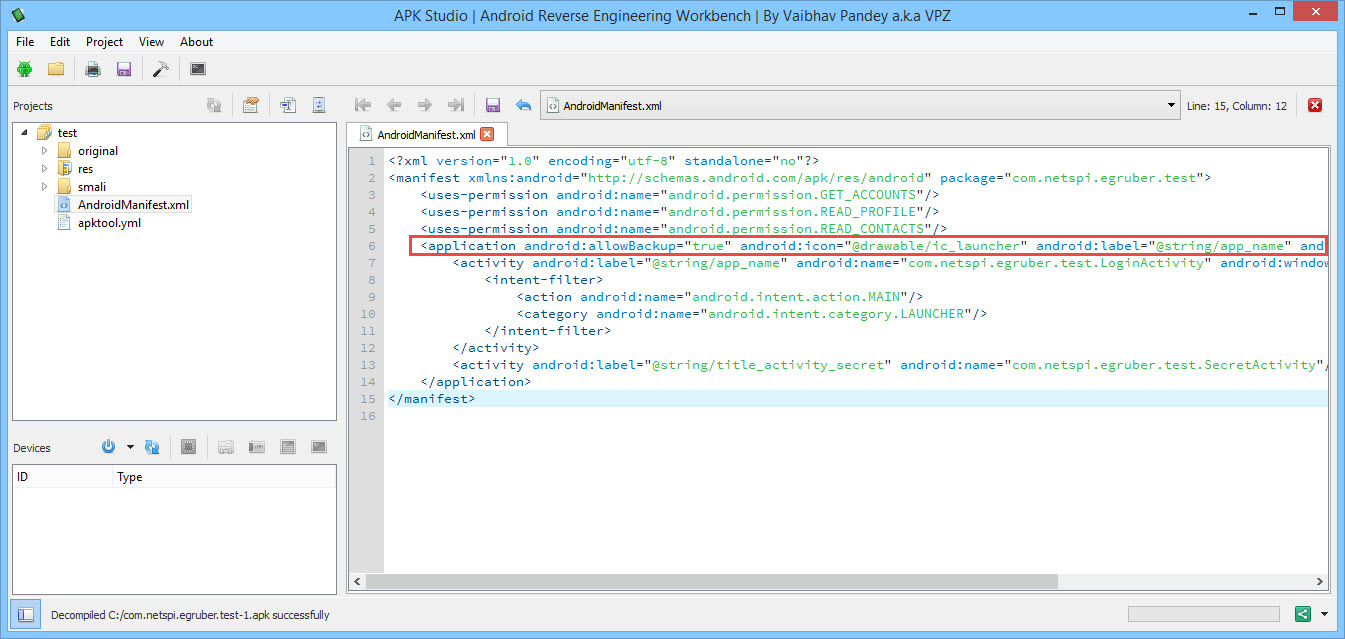Open the View menu

click(151, 42)
